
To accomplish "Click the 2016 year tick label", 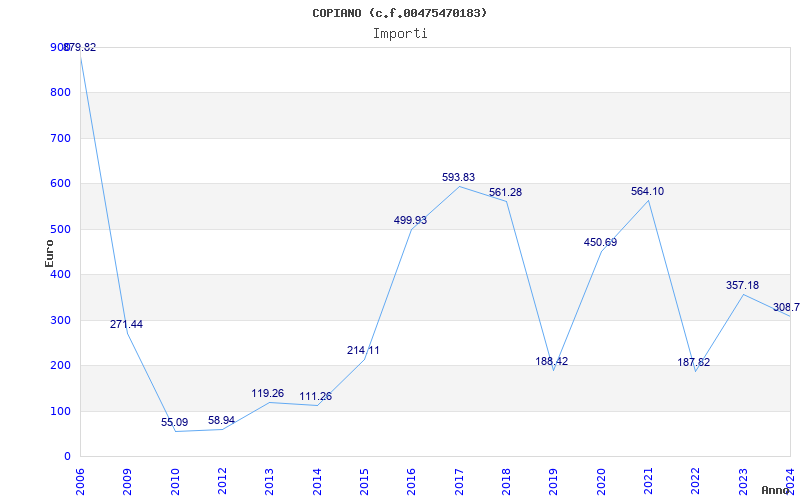I will (411, 482).
